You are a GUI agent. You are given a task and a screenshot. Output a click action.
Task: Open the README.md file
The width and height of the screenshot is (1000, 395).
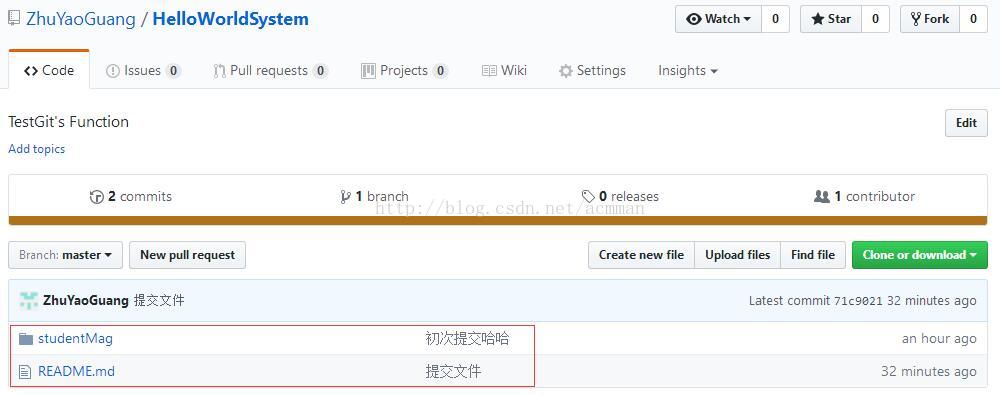[x=77, y=371]
